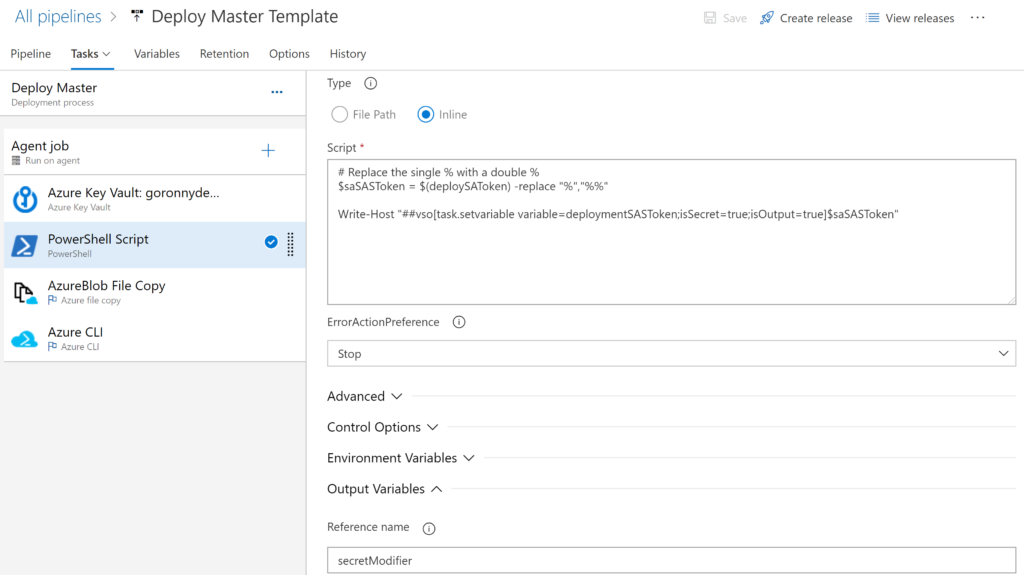Click the PowerShell Script drag handle dots
This screenshot has height=575, width=1024.
[x=291, y=244]
